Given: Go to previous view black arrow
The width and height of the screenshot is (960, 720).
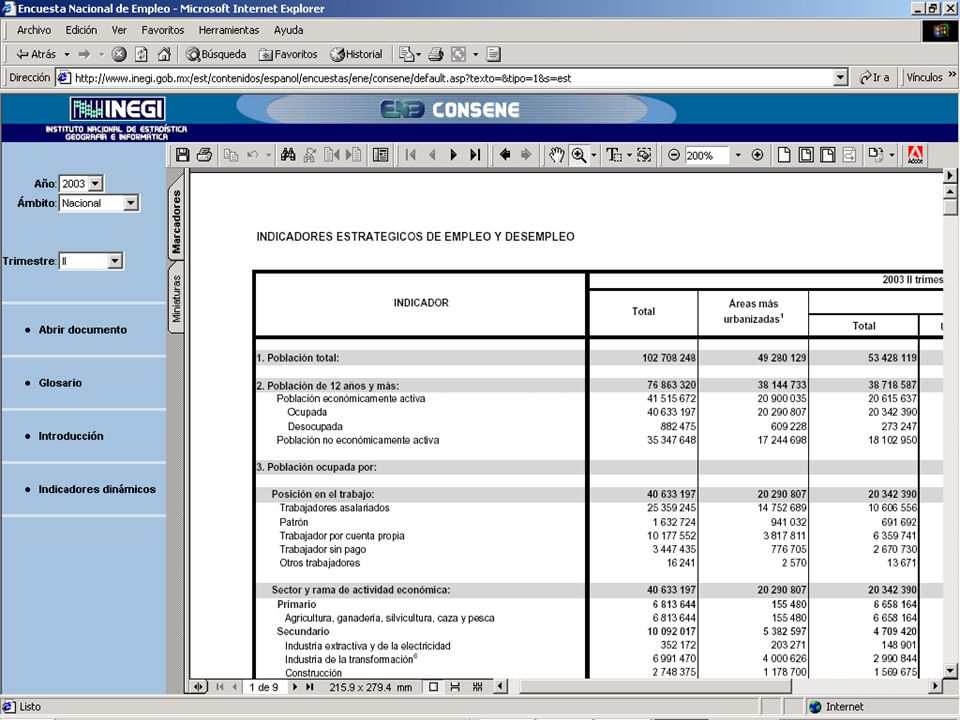Looking at the screenshot, I should (x=505, y=155).
